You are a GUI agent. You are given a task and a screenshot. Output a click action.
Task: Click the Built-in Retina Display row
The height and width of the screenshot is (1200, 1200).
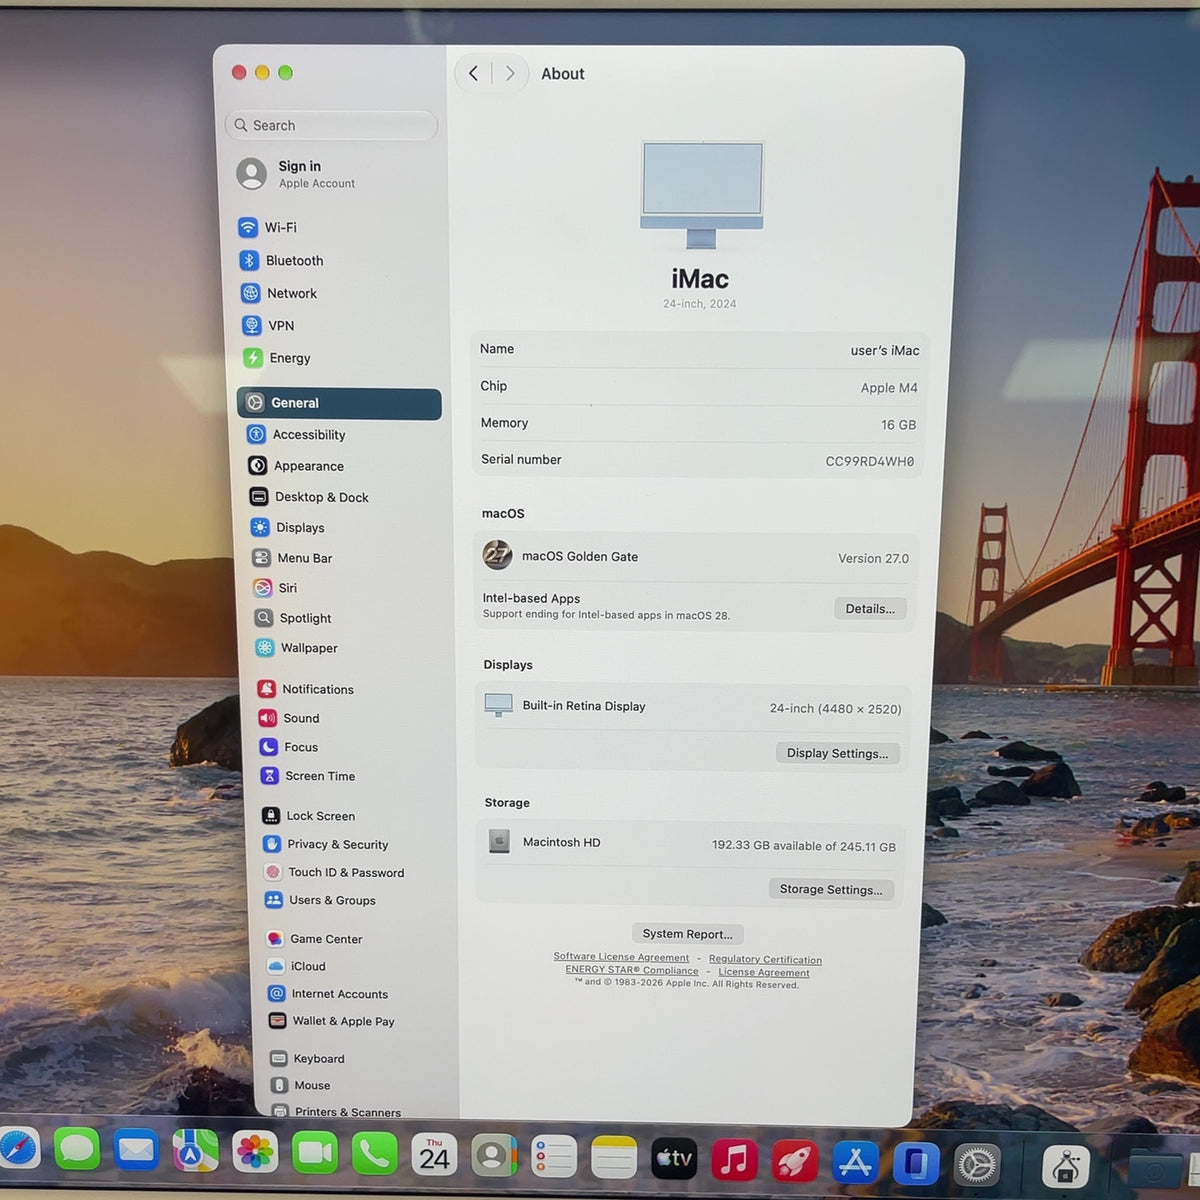click(x=693, y=707)
